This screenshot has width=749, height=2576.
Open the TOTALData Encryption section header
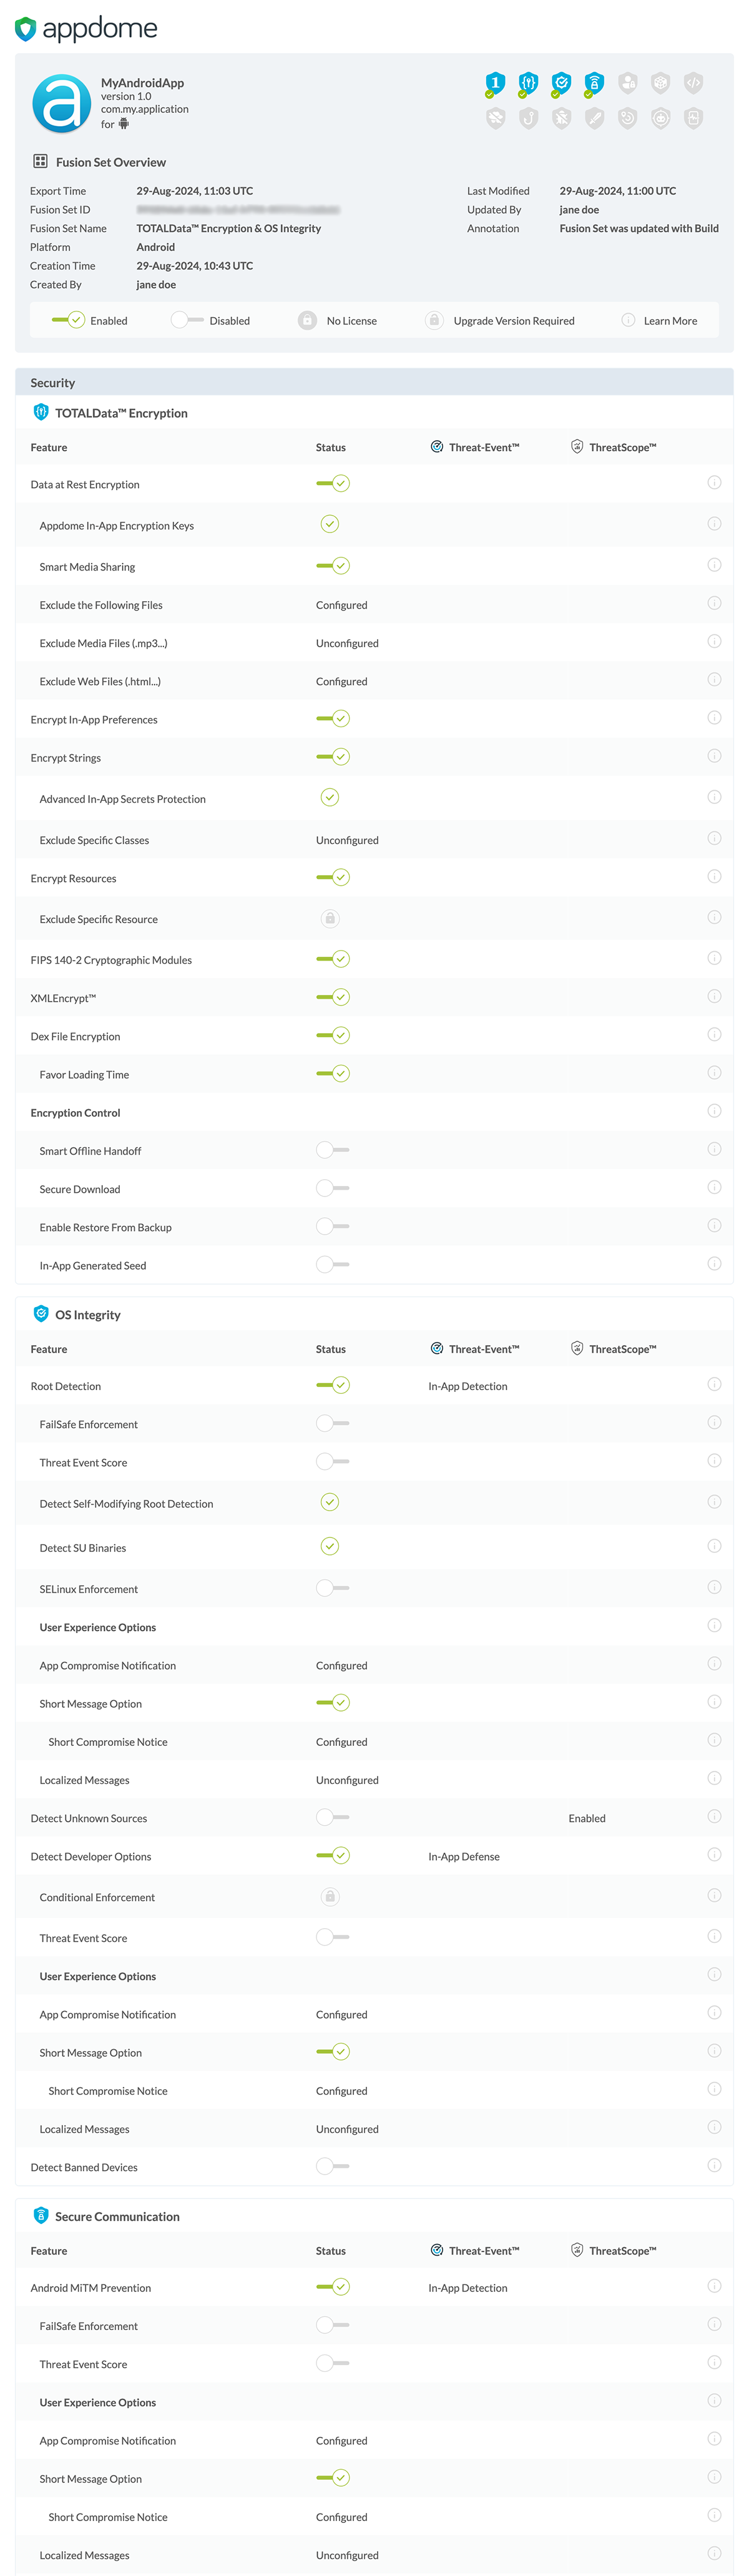pos(120,413)
